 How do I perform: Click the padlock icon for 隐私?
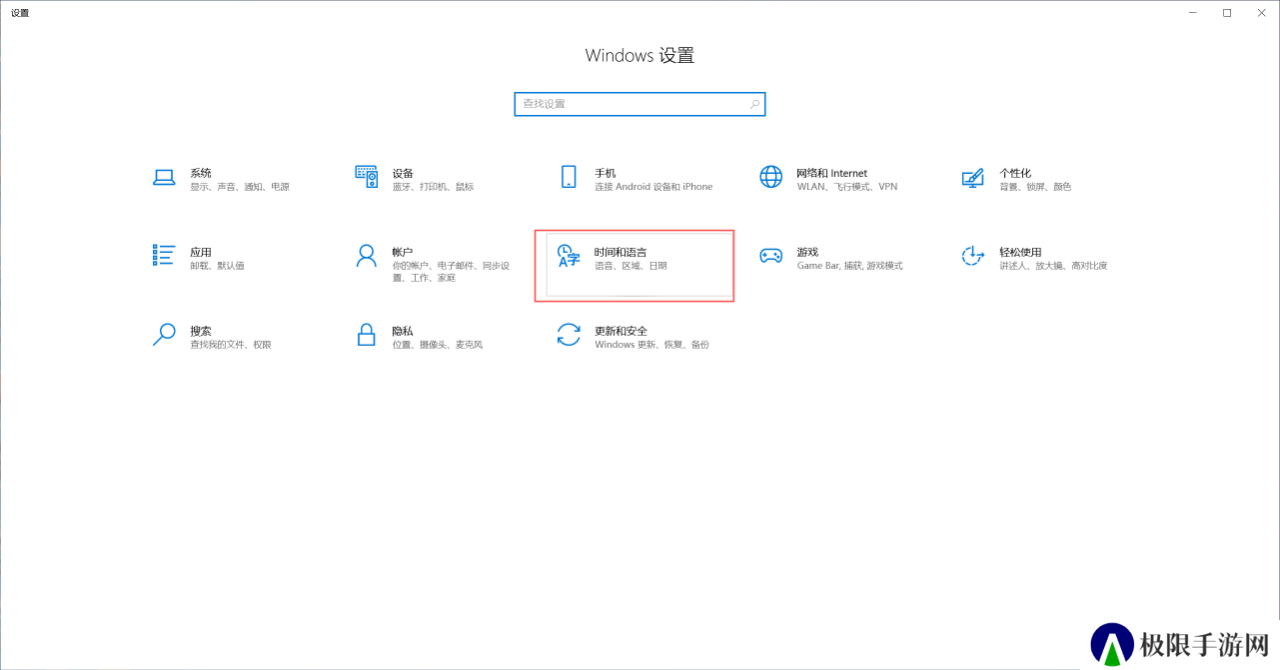click(366, 334)
